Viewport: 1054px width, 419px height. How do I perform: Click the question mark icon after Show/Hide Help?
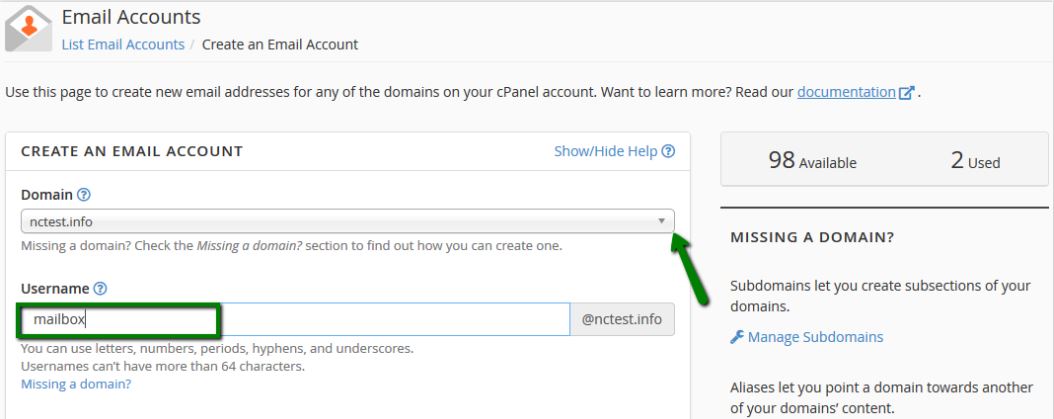pos(668,152)
